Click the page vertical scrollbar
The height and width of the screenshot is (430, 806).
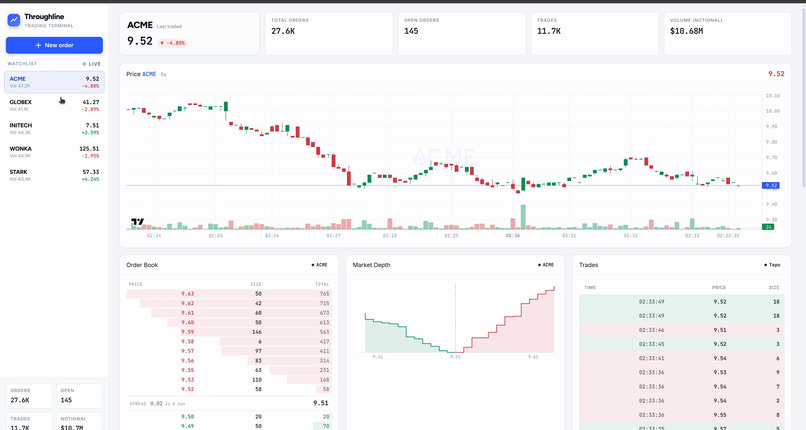click(803, 98)
